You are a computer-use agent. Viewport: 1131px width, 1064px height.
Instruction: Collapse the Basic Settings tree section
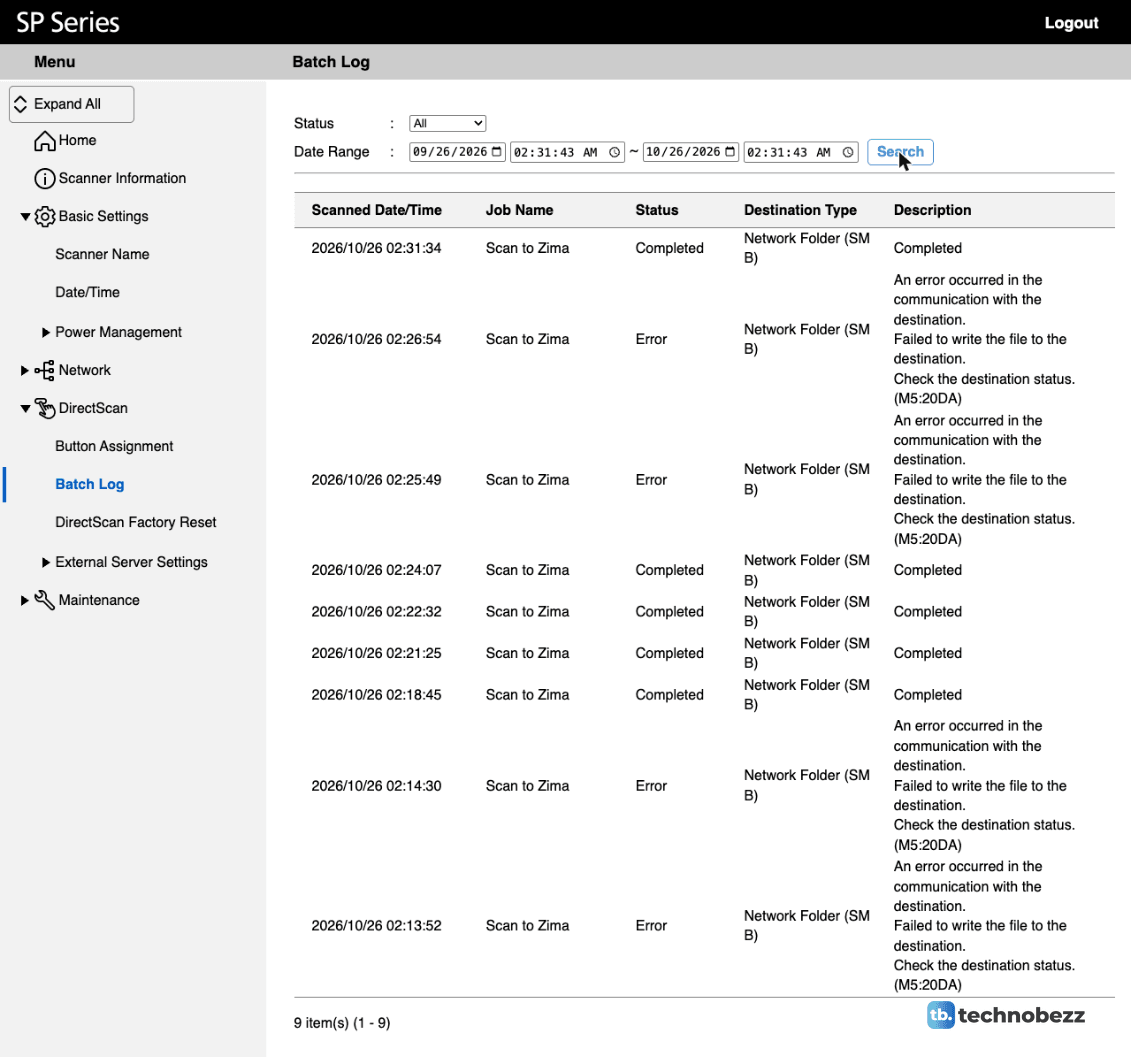click(x=25, y=216)
